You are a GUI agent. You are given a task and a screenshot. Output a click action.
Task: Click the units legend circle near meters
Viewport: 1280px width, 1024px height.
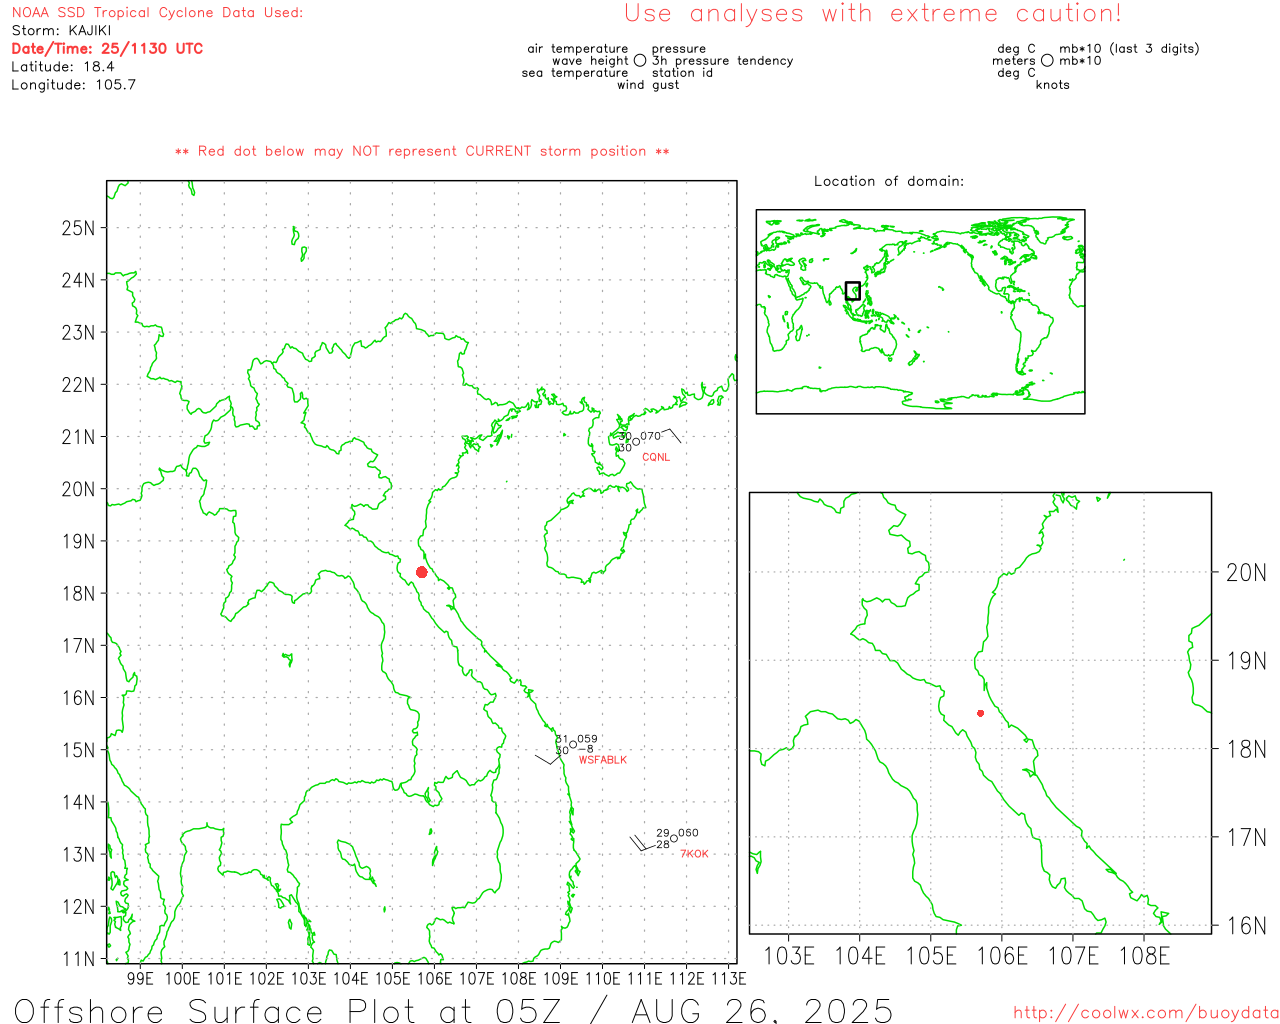[x=1047, y=61]
